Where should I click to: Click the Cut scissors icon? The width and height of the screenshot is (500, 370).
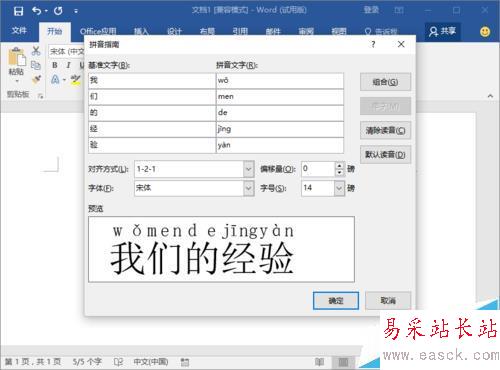pyautogui.click(x=36, y=51)
